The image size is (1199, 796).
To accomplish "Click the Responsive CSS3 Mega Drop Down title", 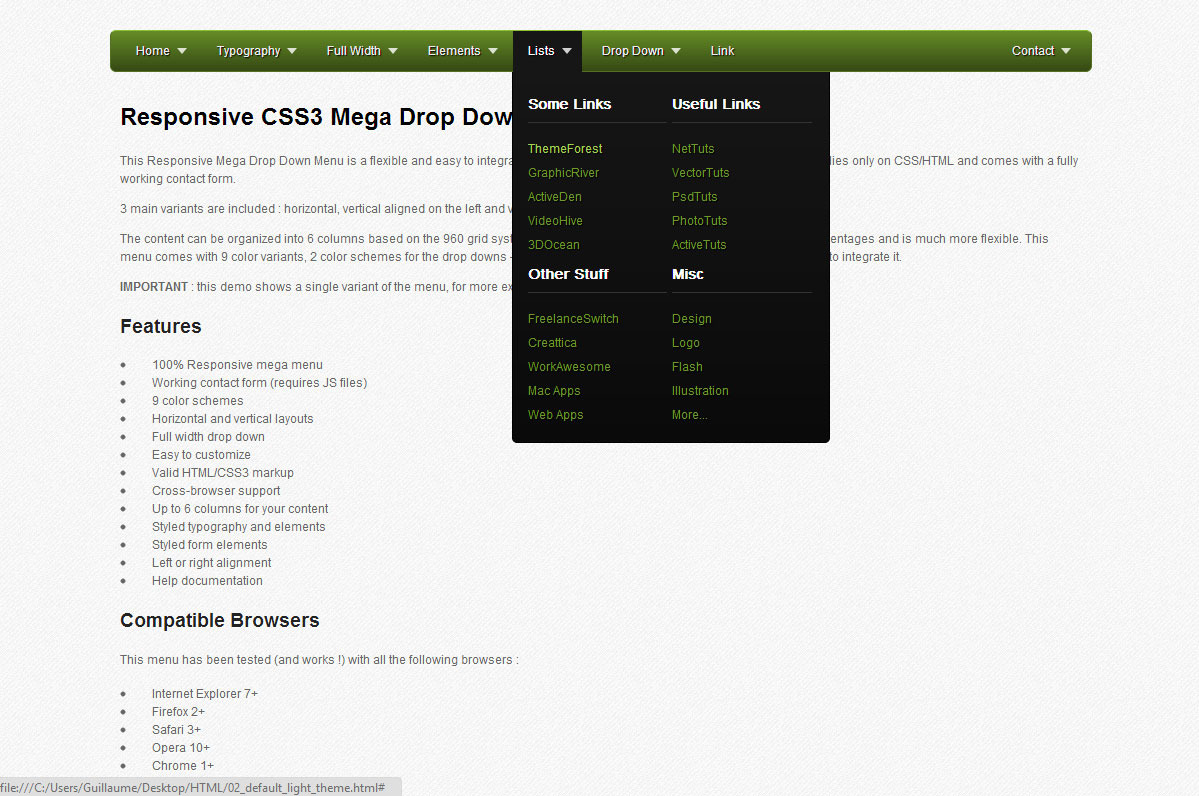I will (316, 117).
